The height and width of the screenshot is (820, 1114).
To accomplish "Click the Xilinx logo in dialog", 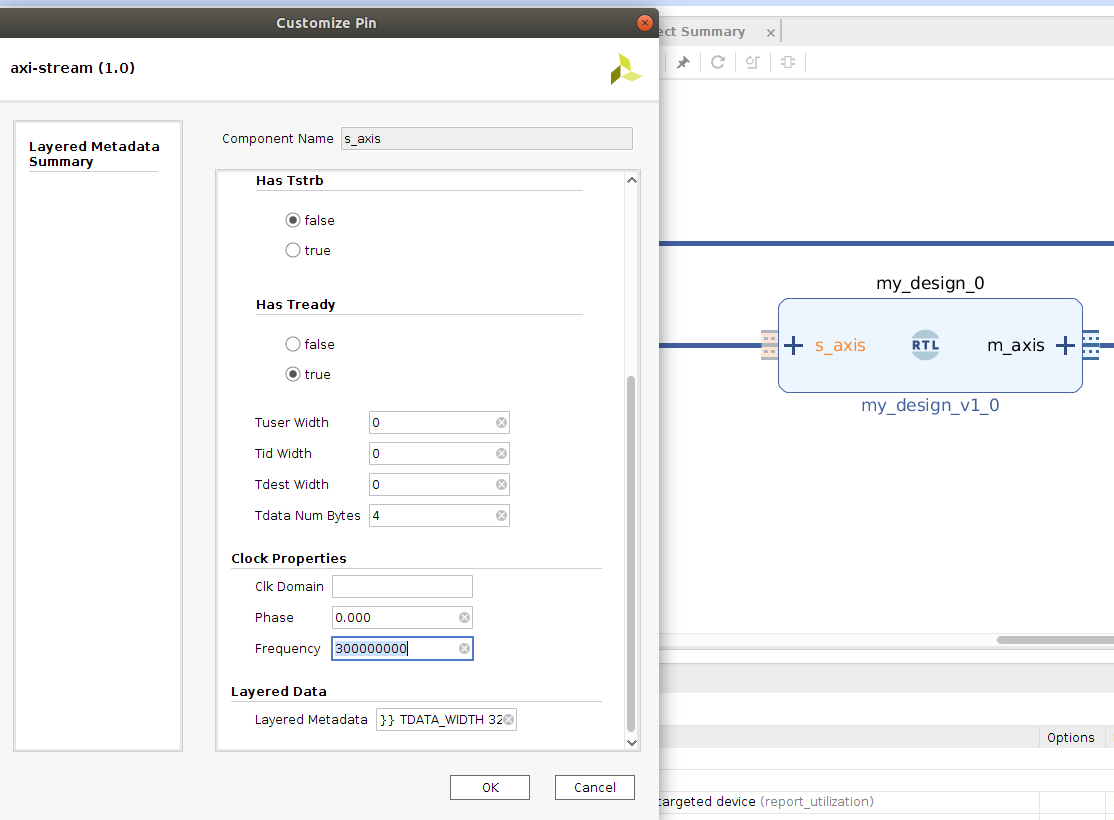I will 625,69.
